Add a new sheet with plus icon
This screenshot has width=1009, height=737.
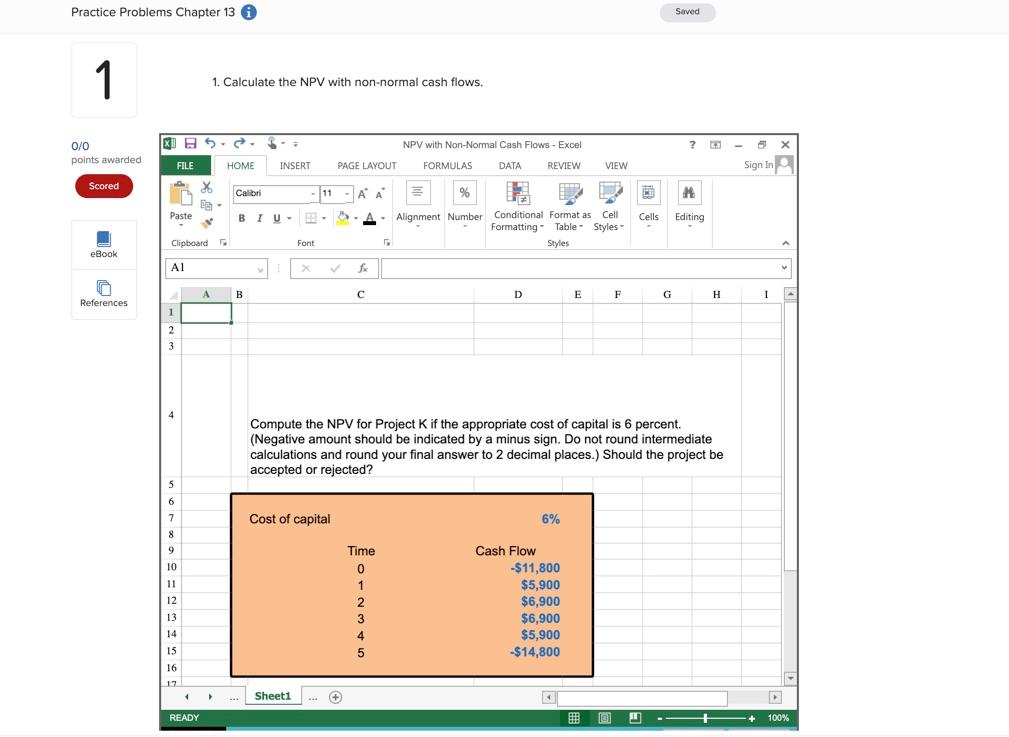pyautogui.click(x=336, y=697)
